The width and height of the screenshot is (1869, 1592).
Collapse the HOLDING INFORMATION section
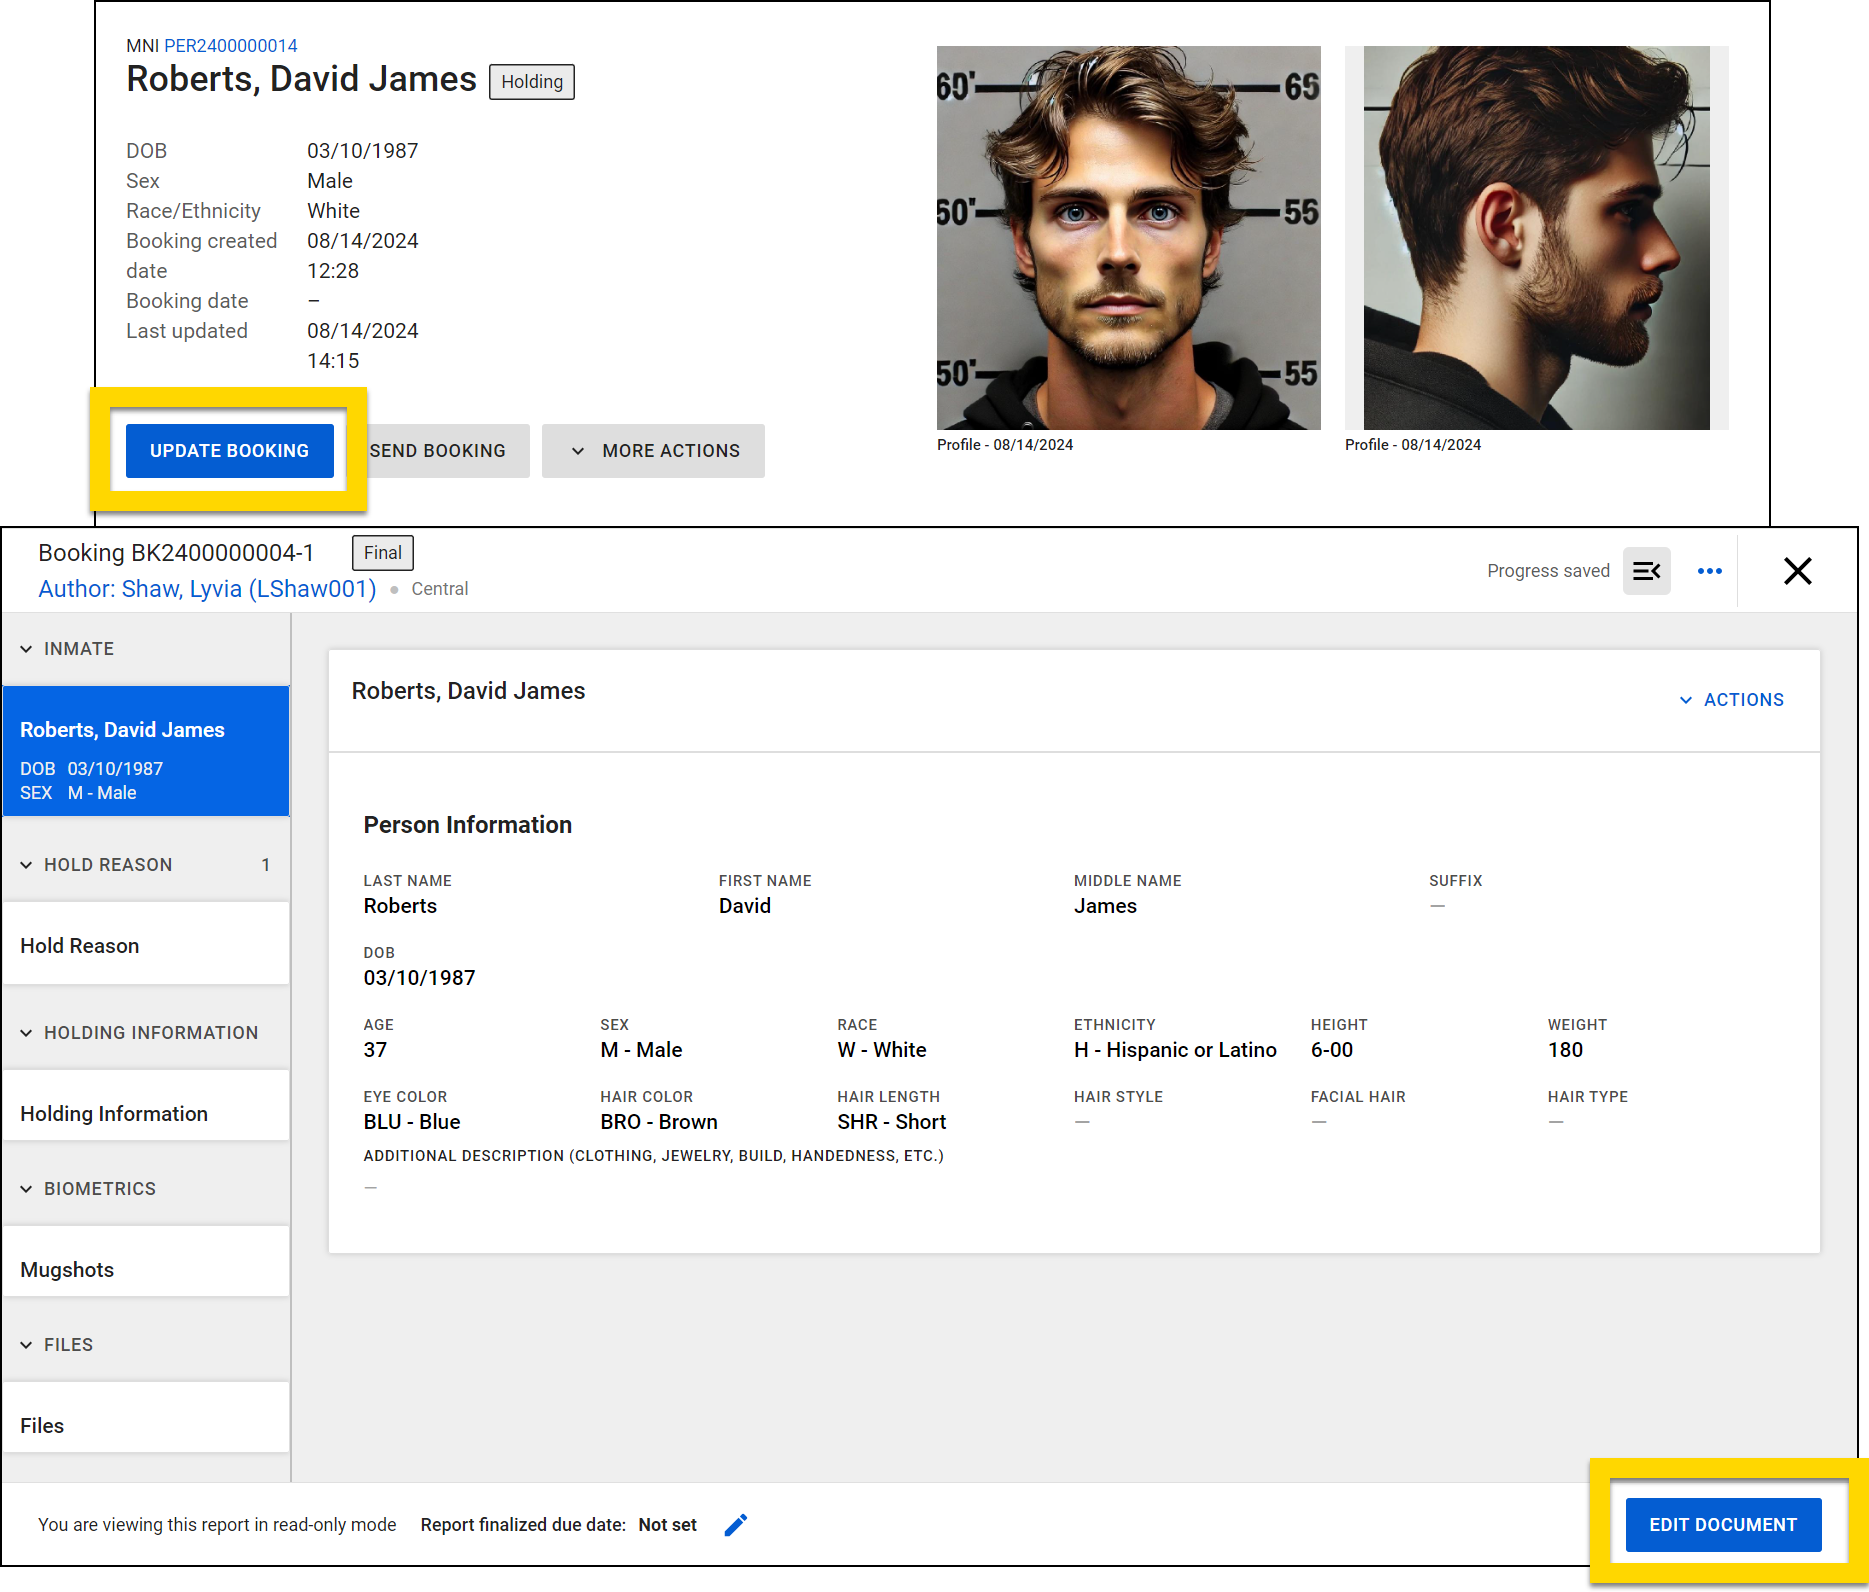tap(27, 1033)
